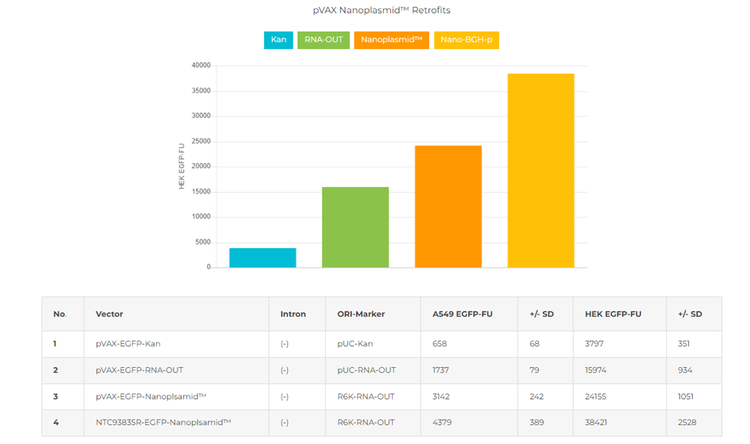
Task: Toggle the Nano-BGH-p legend item
Action: tap(466, 40)
